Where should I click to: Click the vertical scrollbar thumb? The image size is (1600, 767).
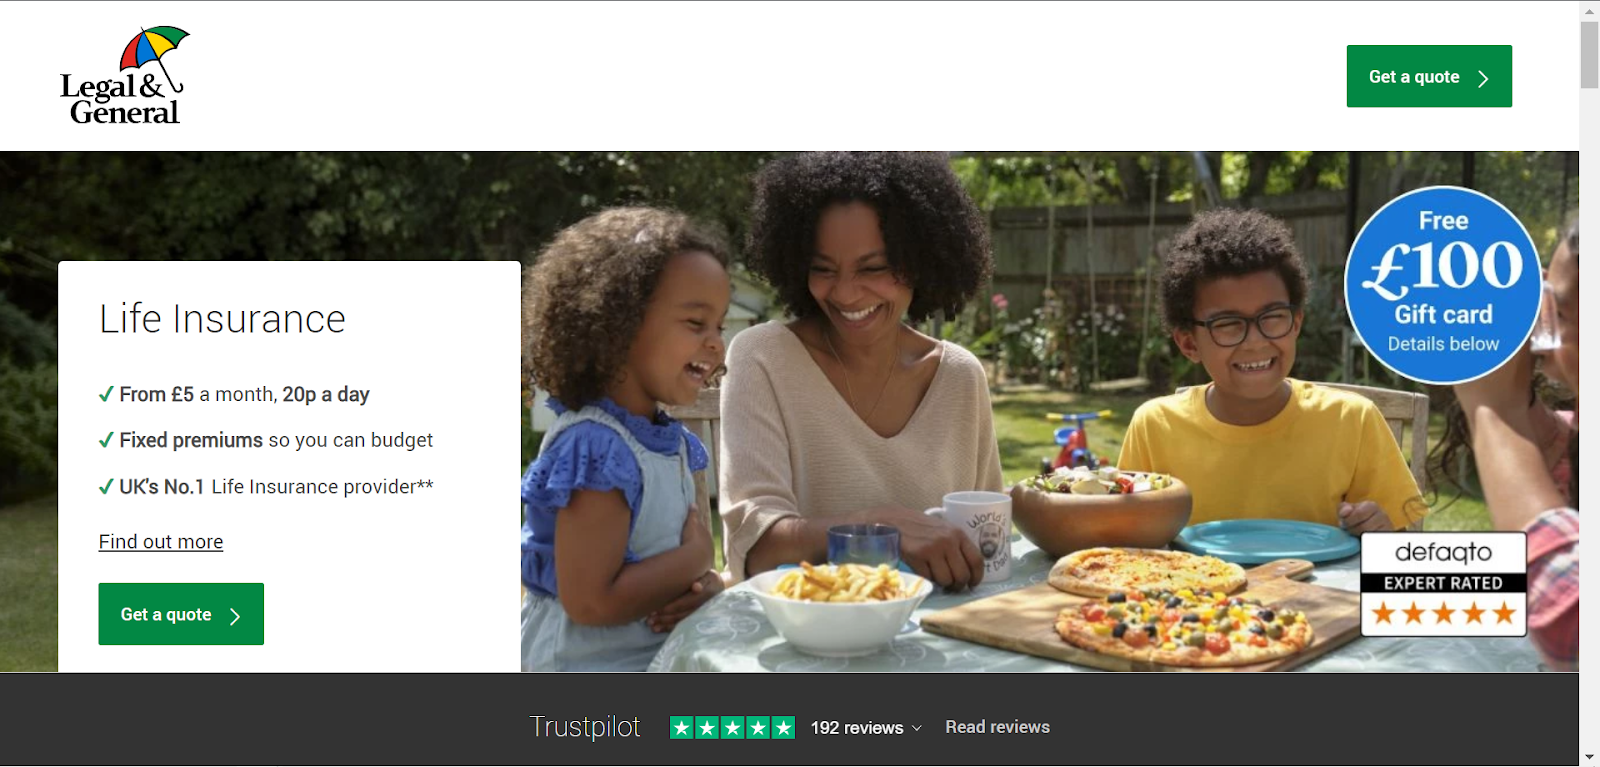pyautogui.click(x=1589, y=55)
